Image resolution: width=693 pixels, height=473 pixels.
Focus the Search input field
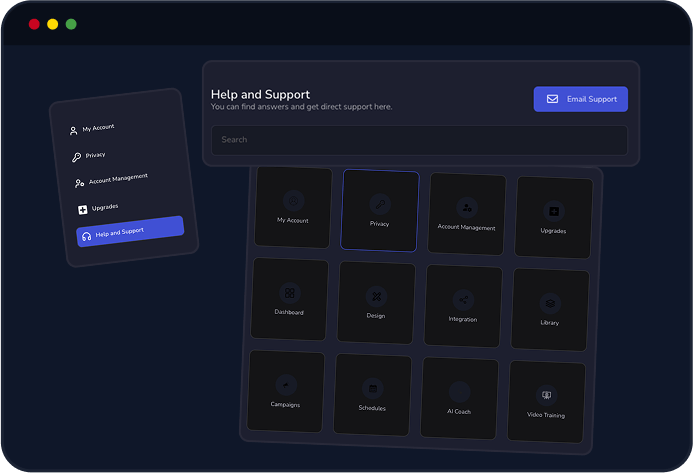click(419, 140)
